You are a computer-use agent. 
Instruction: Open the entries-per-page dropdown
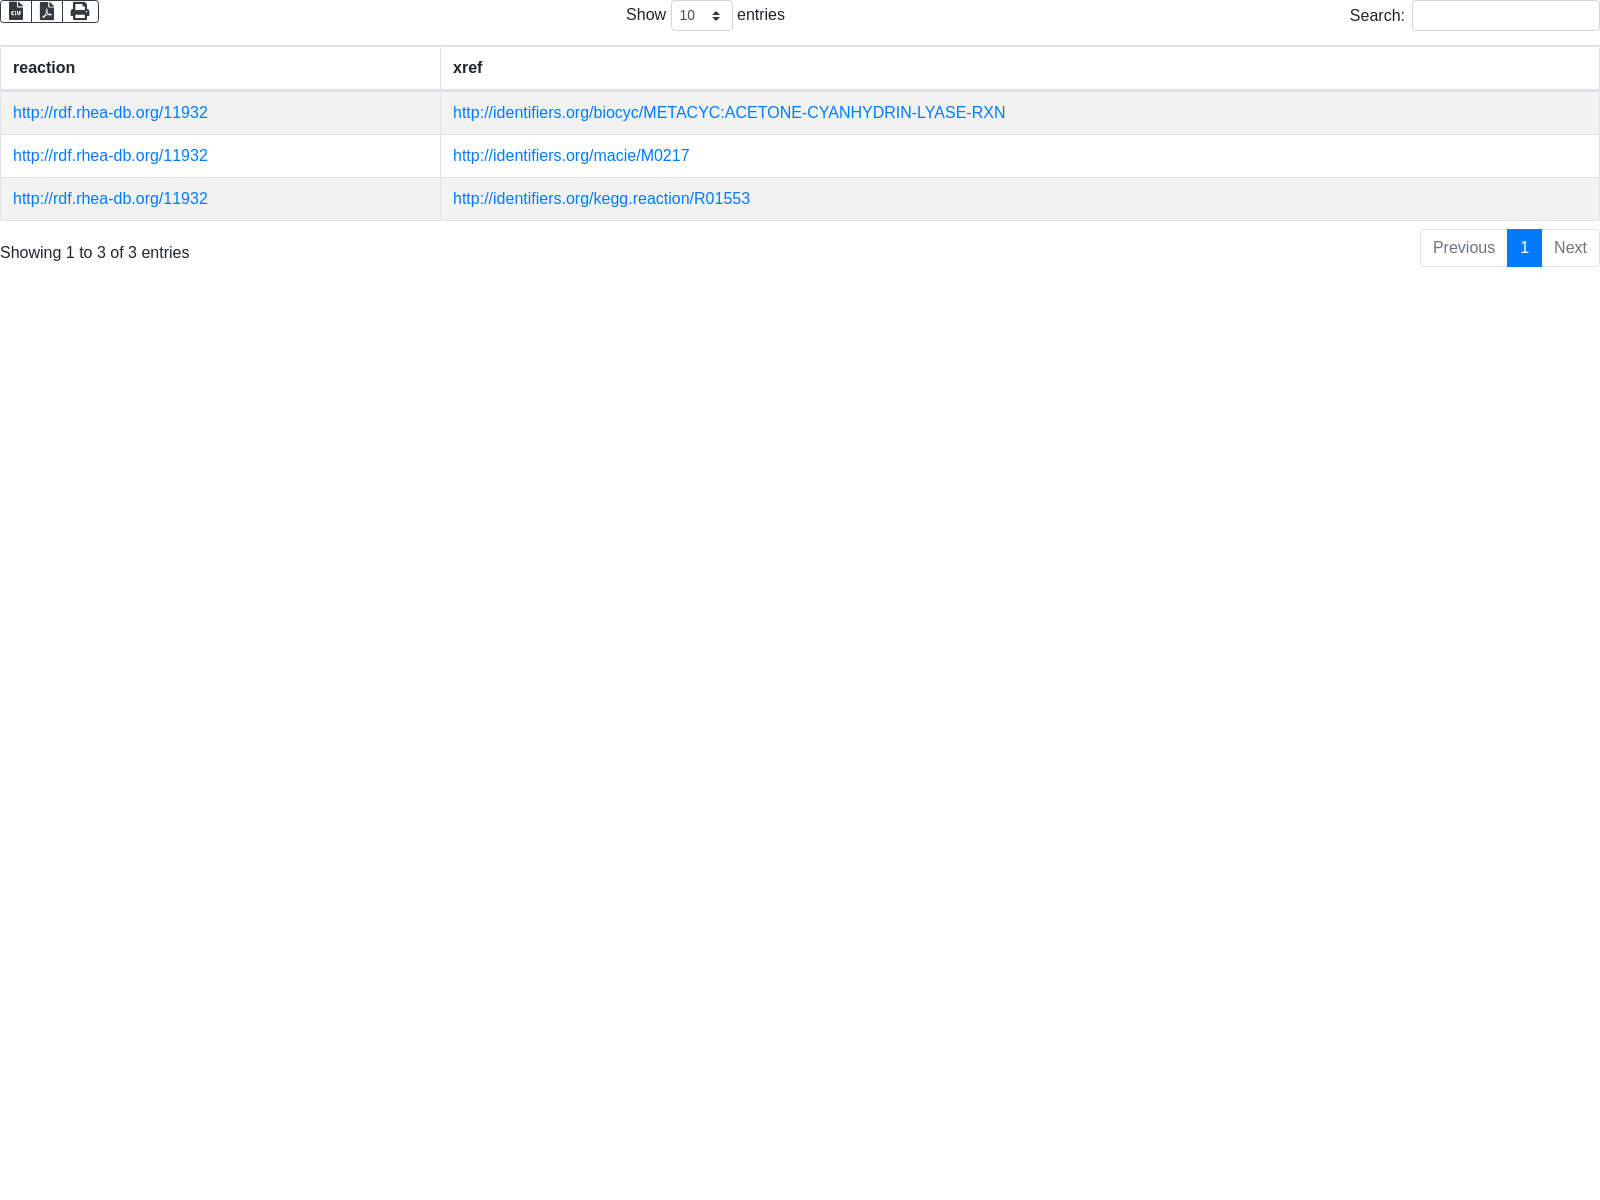(701, 16)
